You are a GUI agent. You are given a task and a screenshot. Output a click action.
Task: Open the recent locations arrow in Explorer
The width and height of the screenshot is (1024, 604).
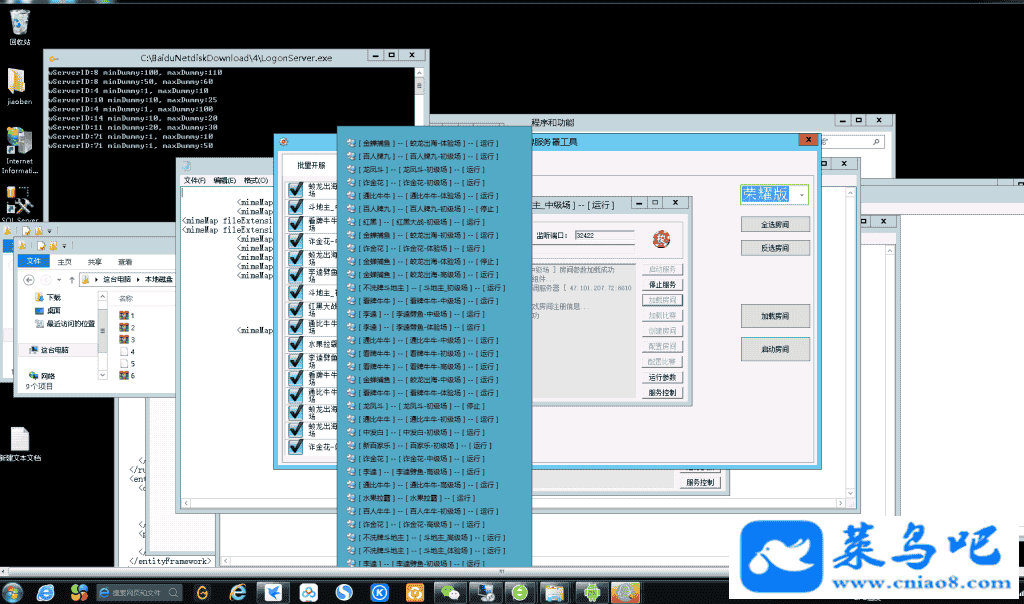[x=60, y=279]
